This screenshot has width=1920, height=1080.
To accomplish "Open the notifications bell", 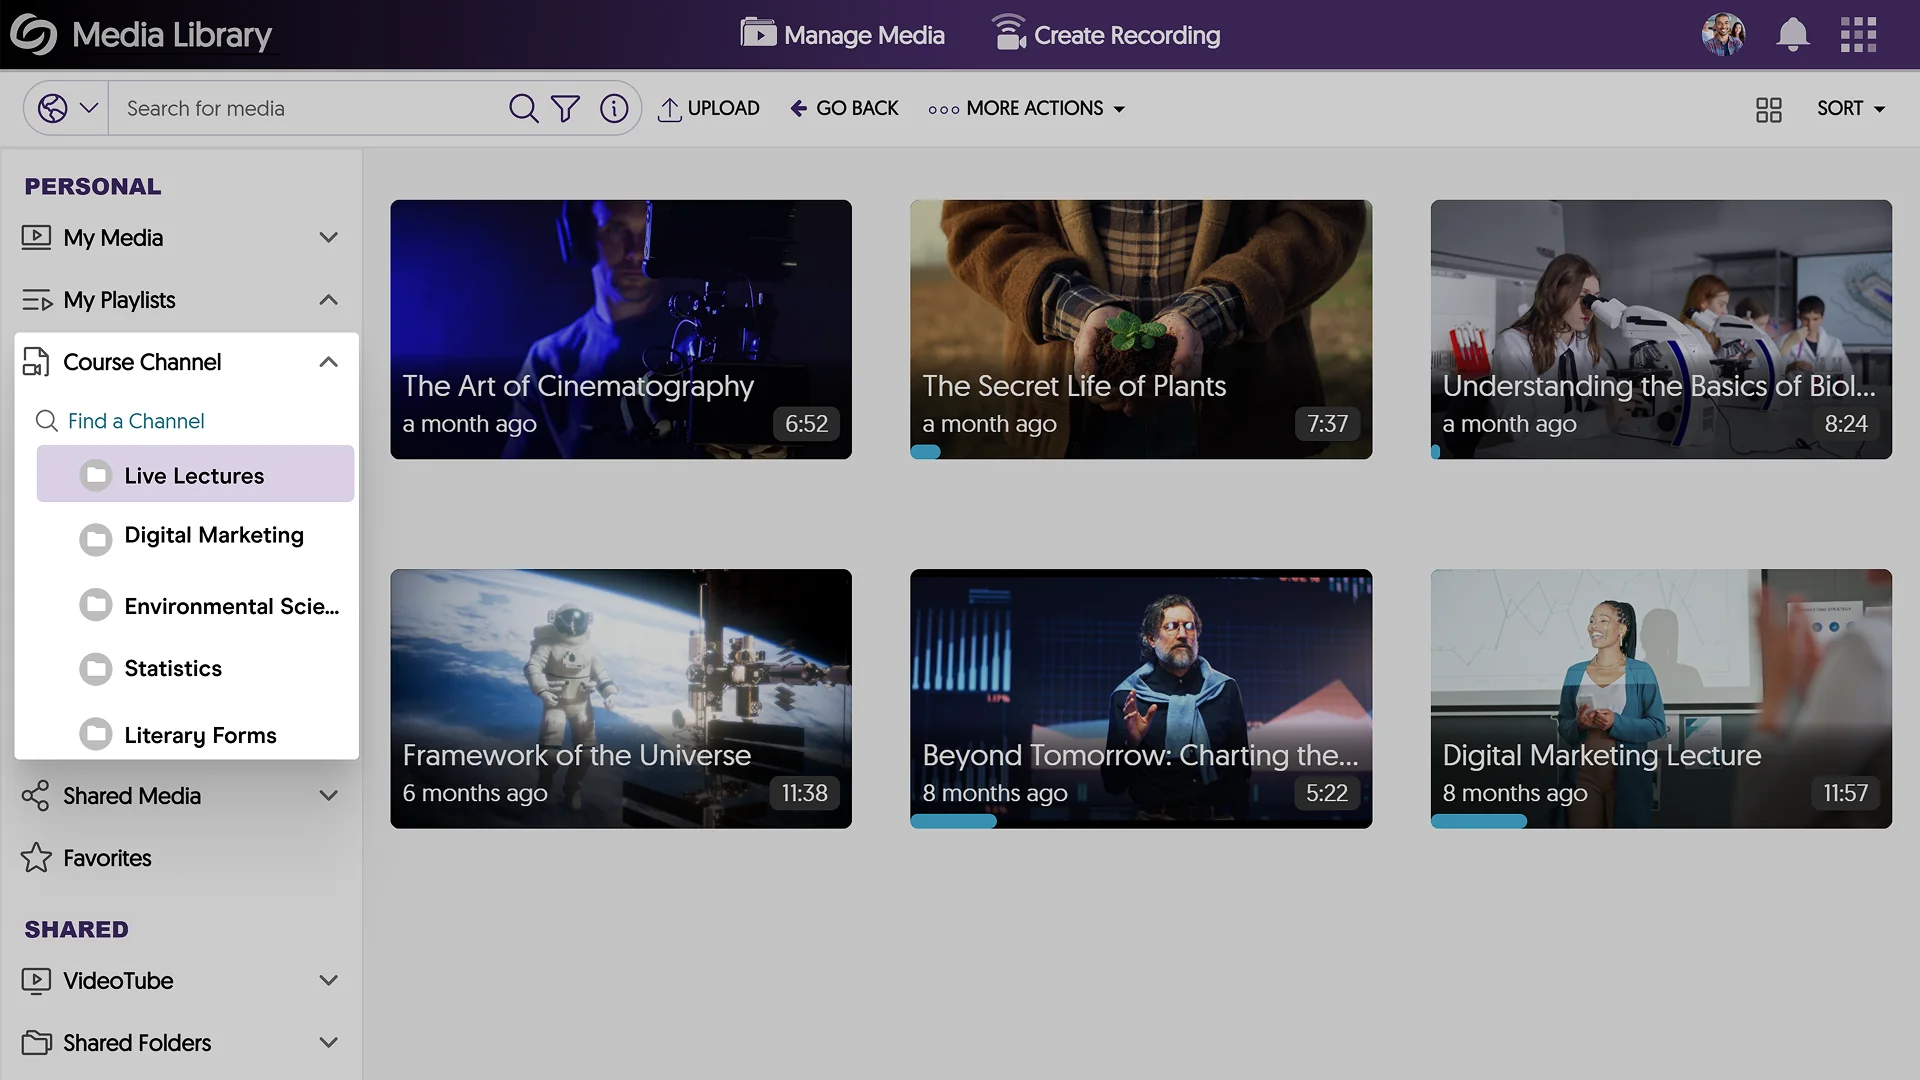I will point(1792,35).
